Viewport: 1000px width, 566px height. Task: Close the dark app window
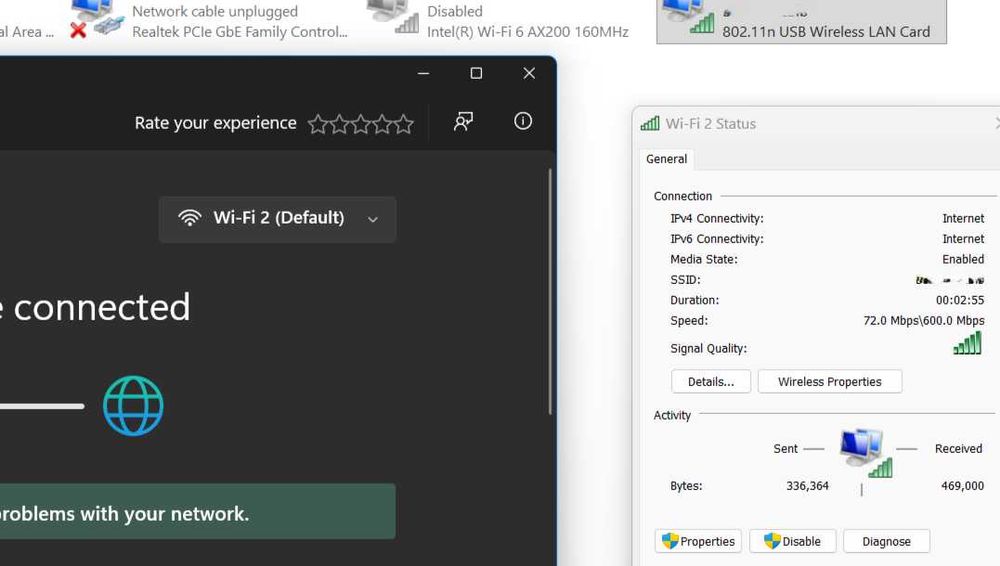pos(529,73)
